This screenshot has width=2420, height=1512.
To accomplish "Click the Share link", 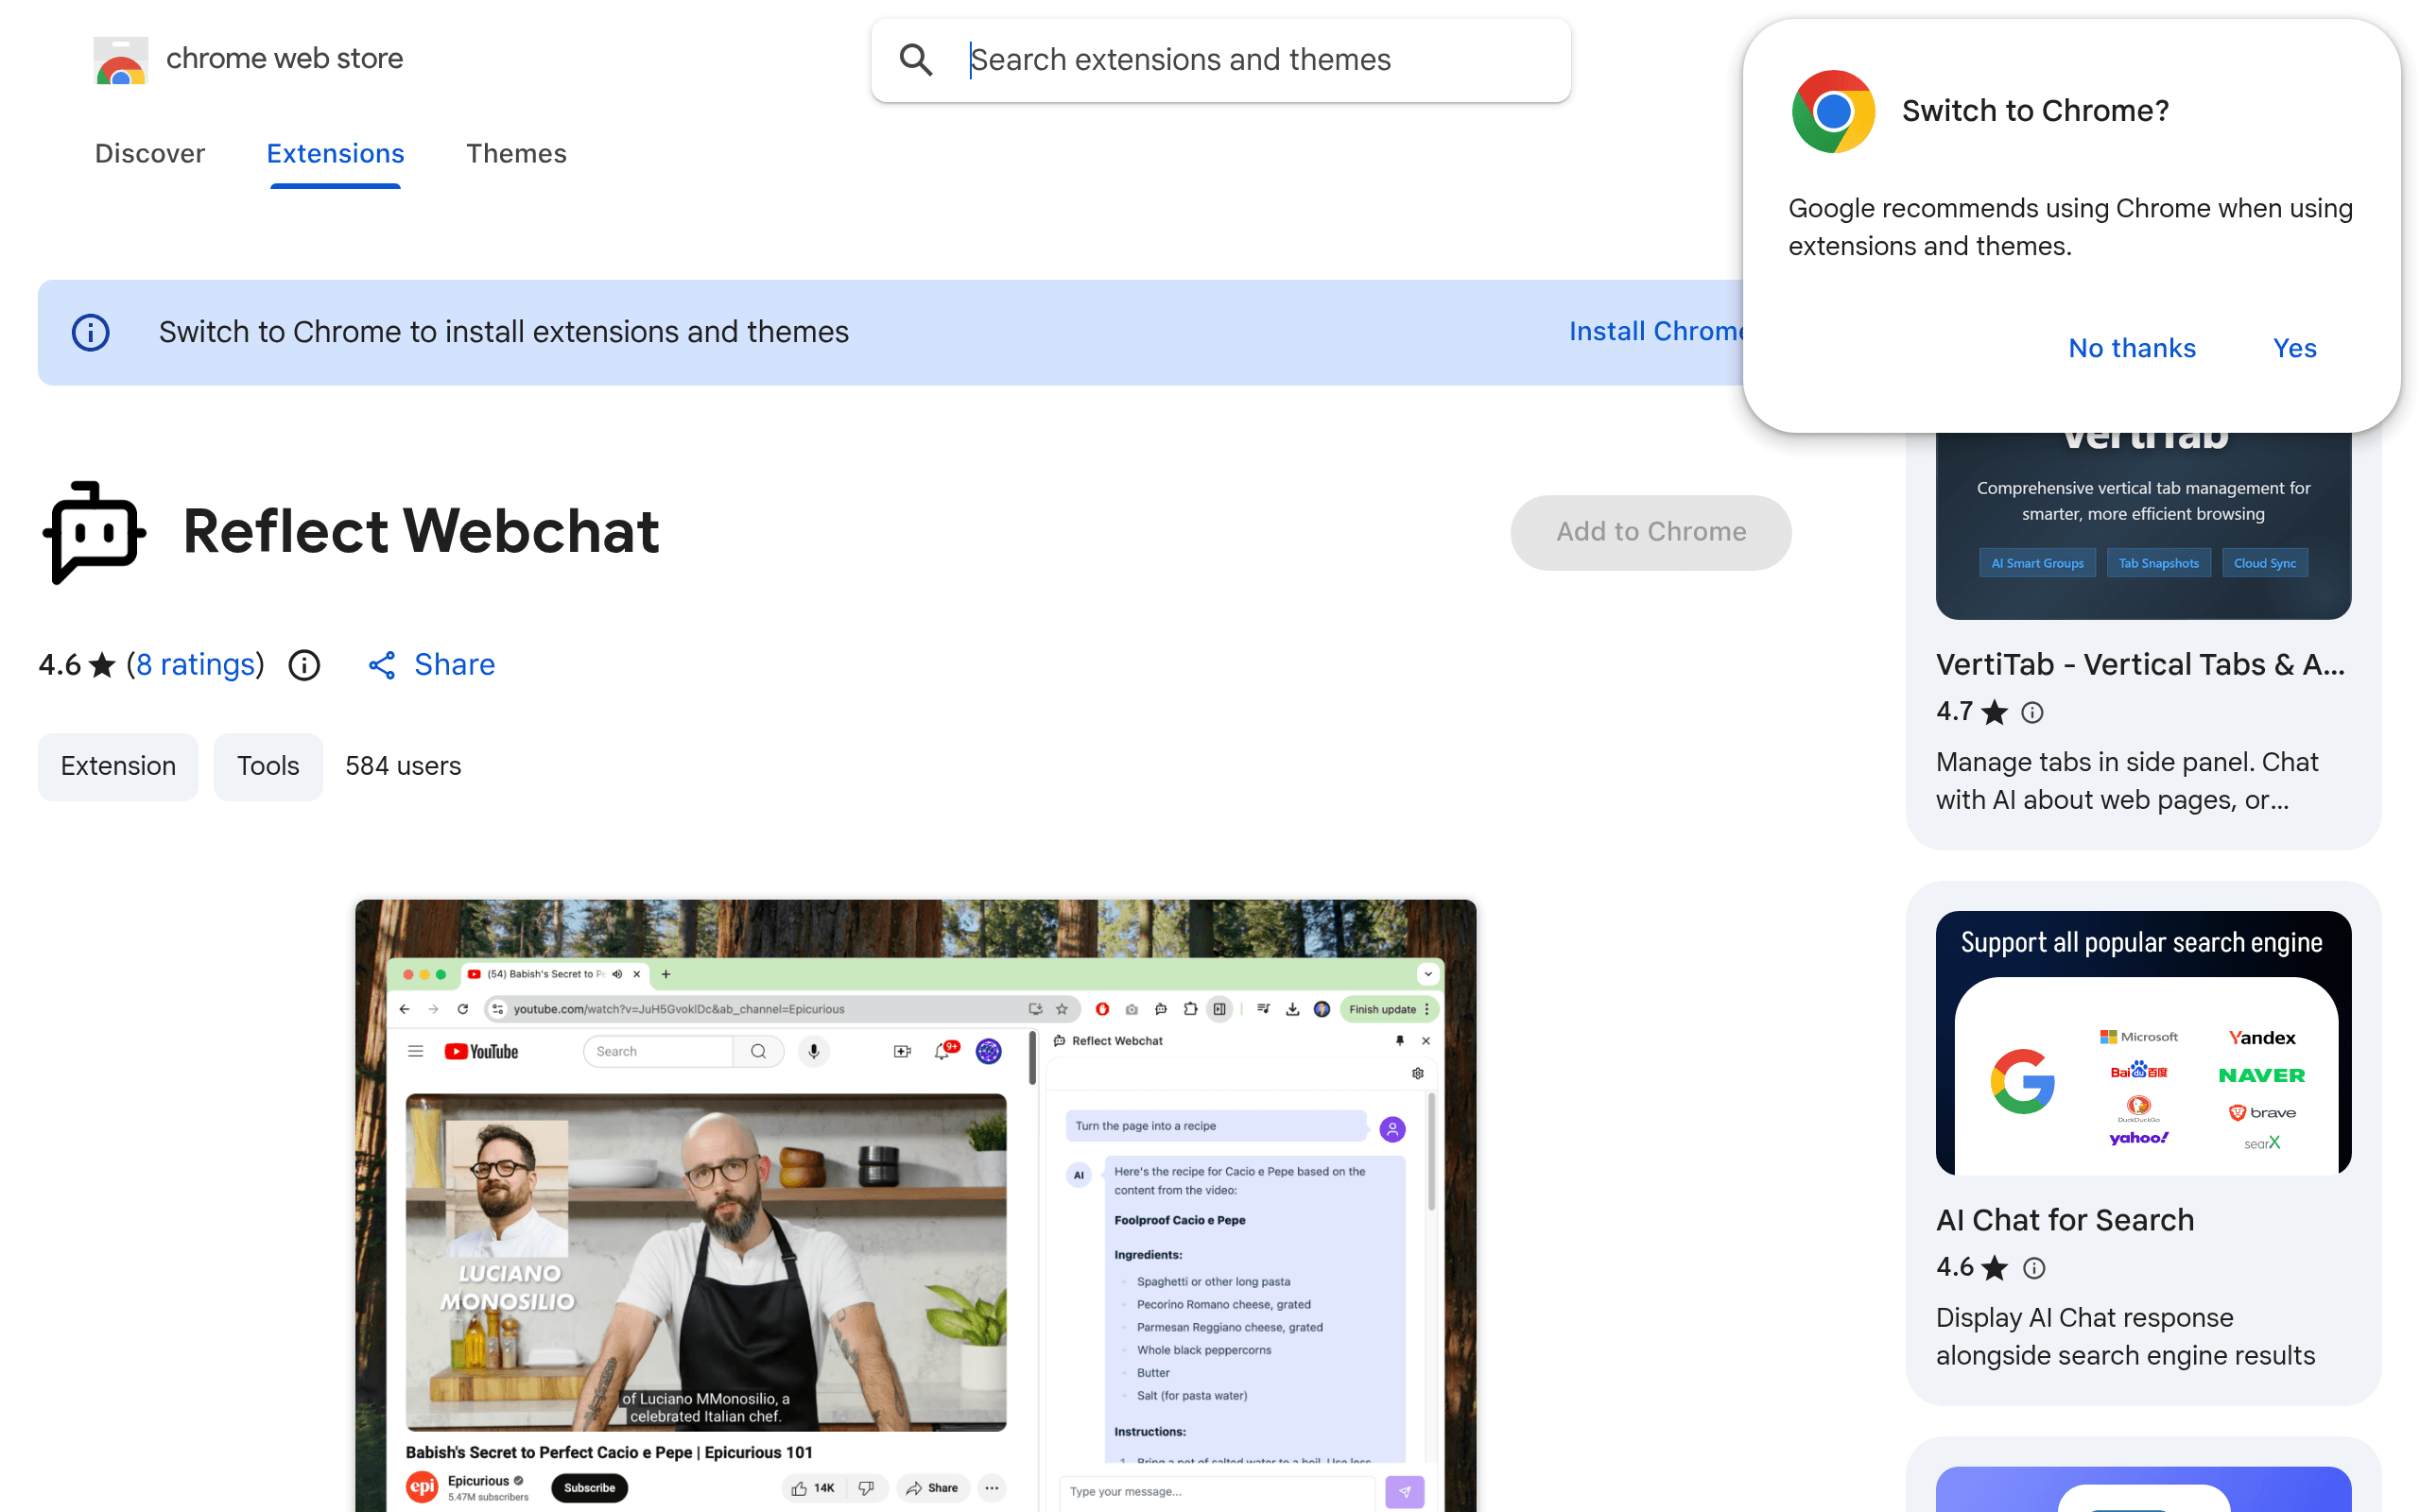I will [x=454, y=665].
